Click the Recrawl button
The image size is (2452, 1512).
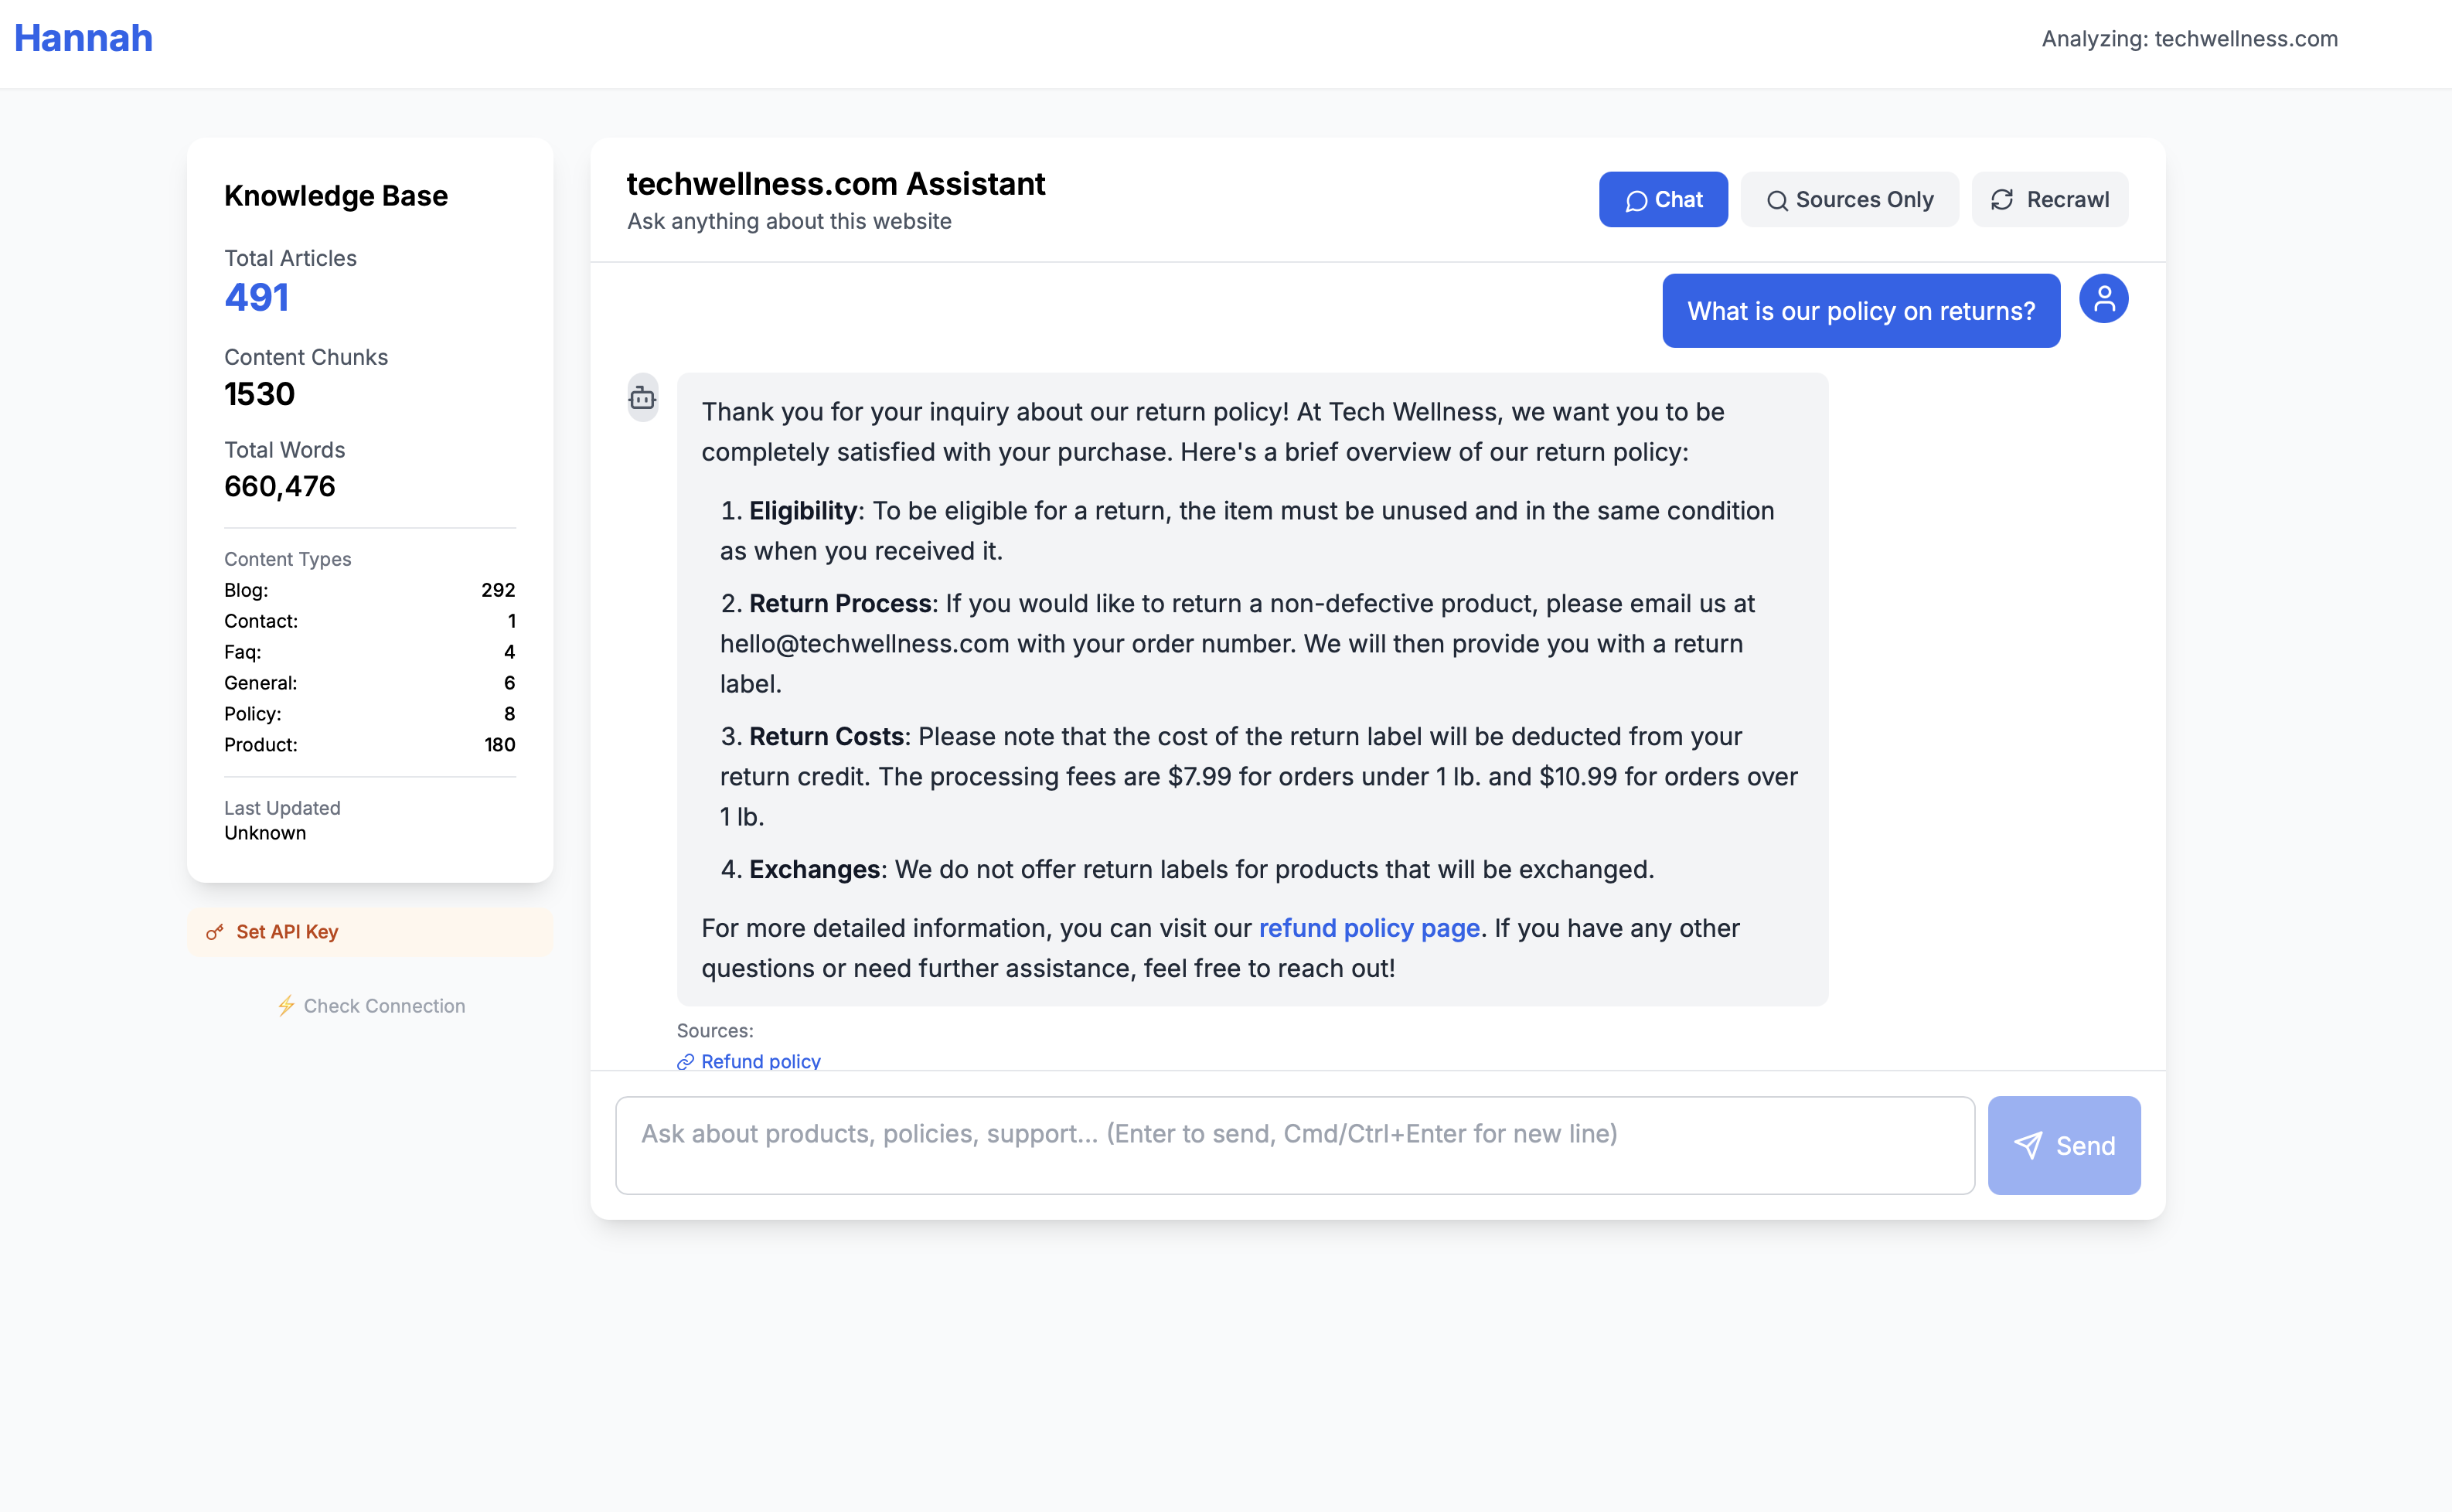coord(2049,200)
